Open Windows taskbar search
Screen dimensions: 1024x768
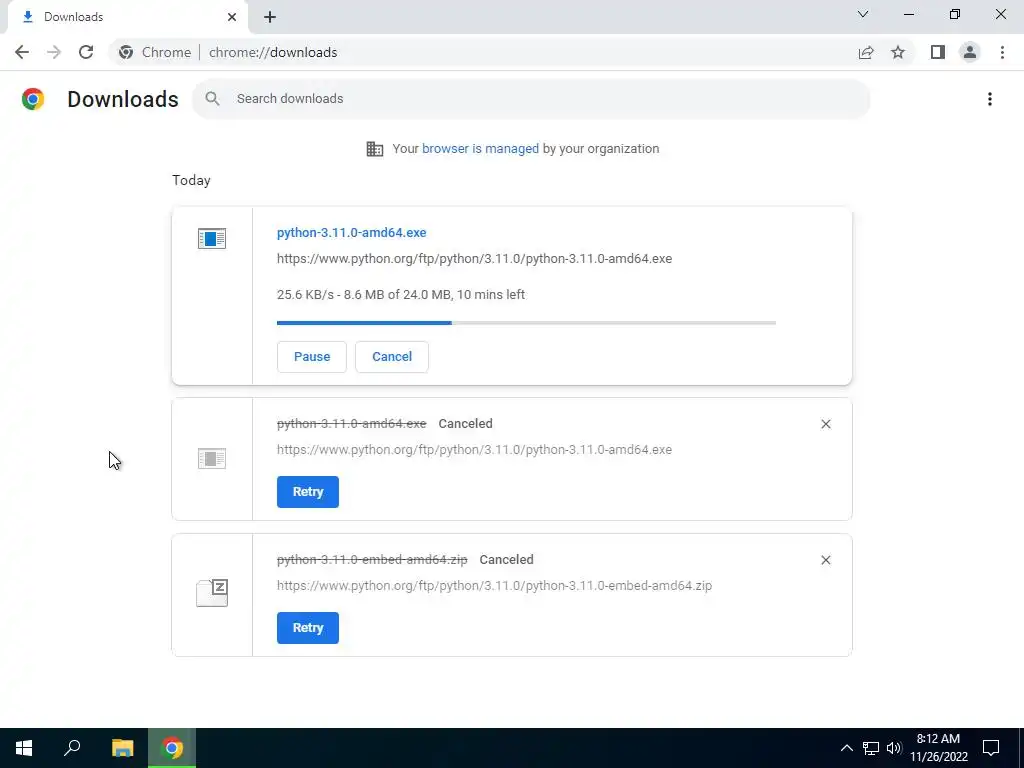point(72,748)
